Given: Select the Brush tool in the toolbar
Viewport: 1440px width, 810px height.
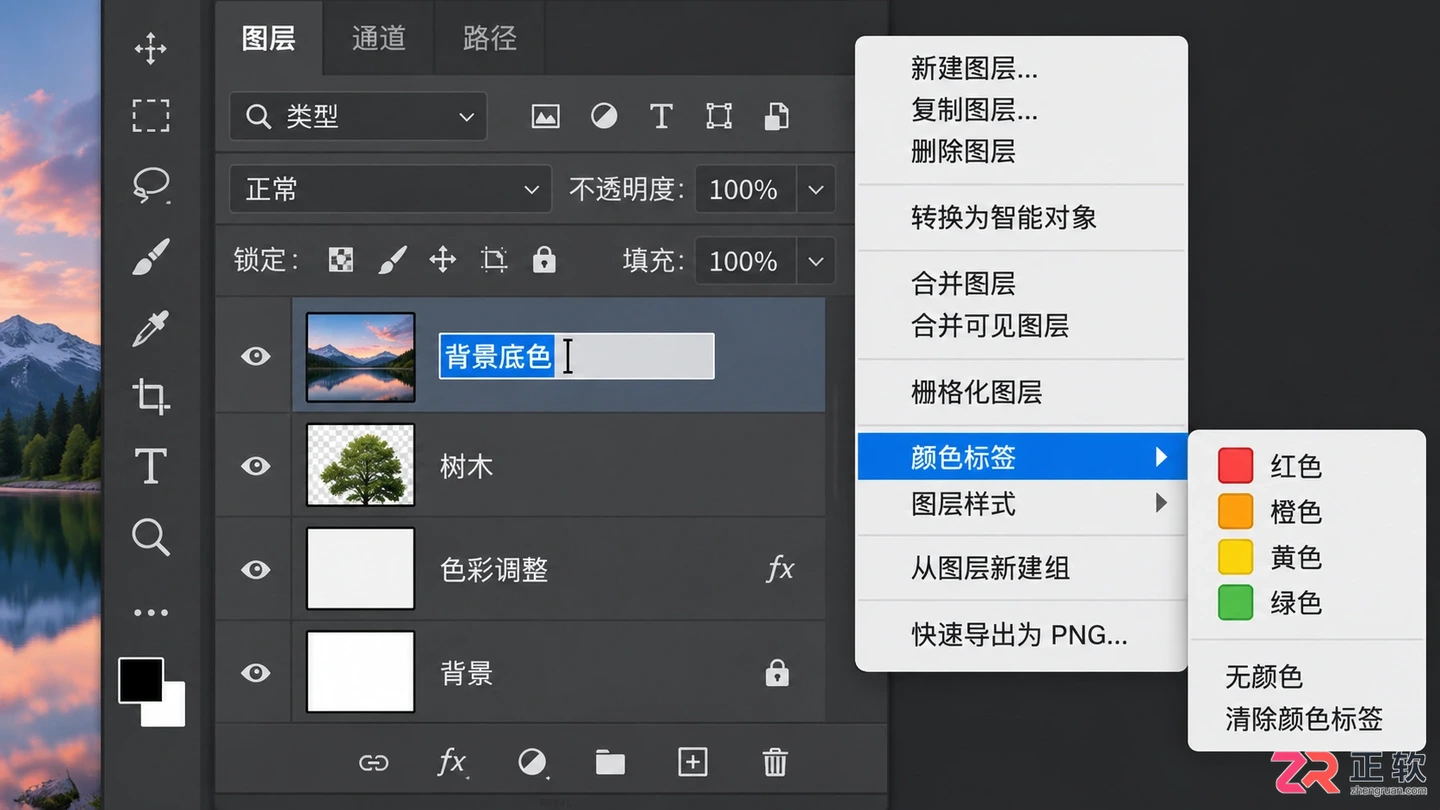Looking at the screenshot, I should pyautogui.click(x=151, y=257).
